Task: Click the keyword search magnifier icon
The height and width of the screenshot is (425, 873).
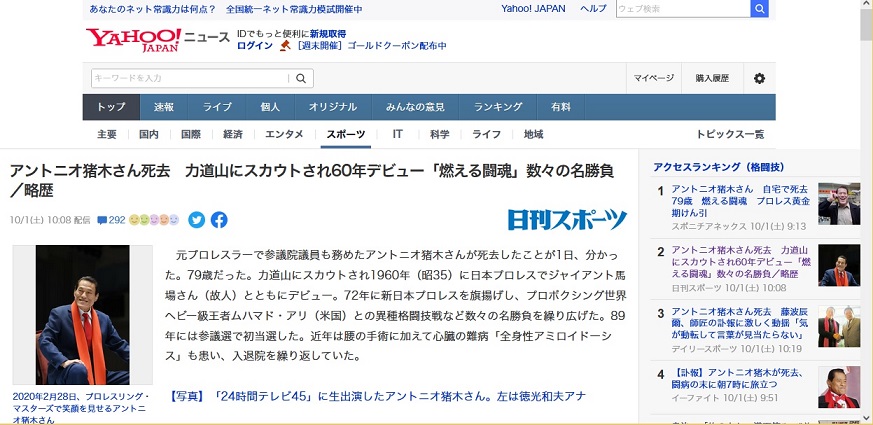Action: [x=301, y=79]
